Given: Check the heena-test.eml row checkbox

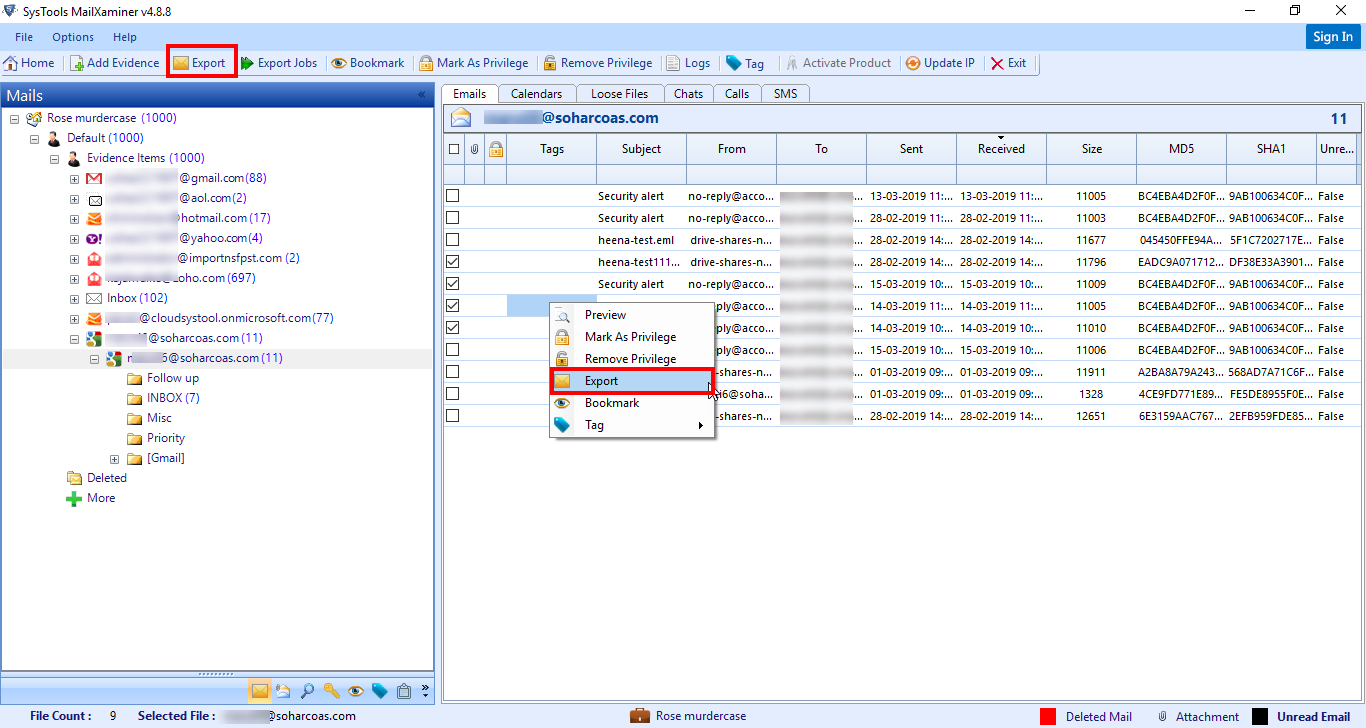Looking at the screenshot, I should 453,240.
